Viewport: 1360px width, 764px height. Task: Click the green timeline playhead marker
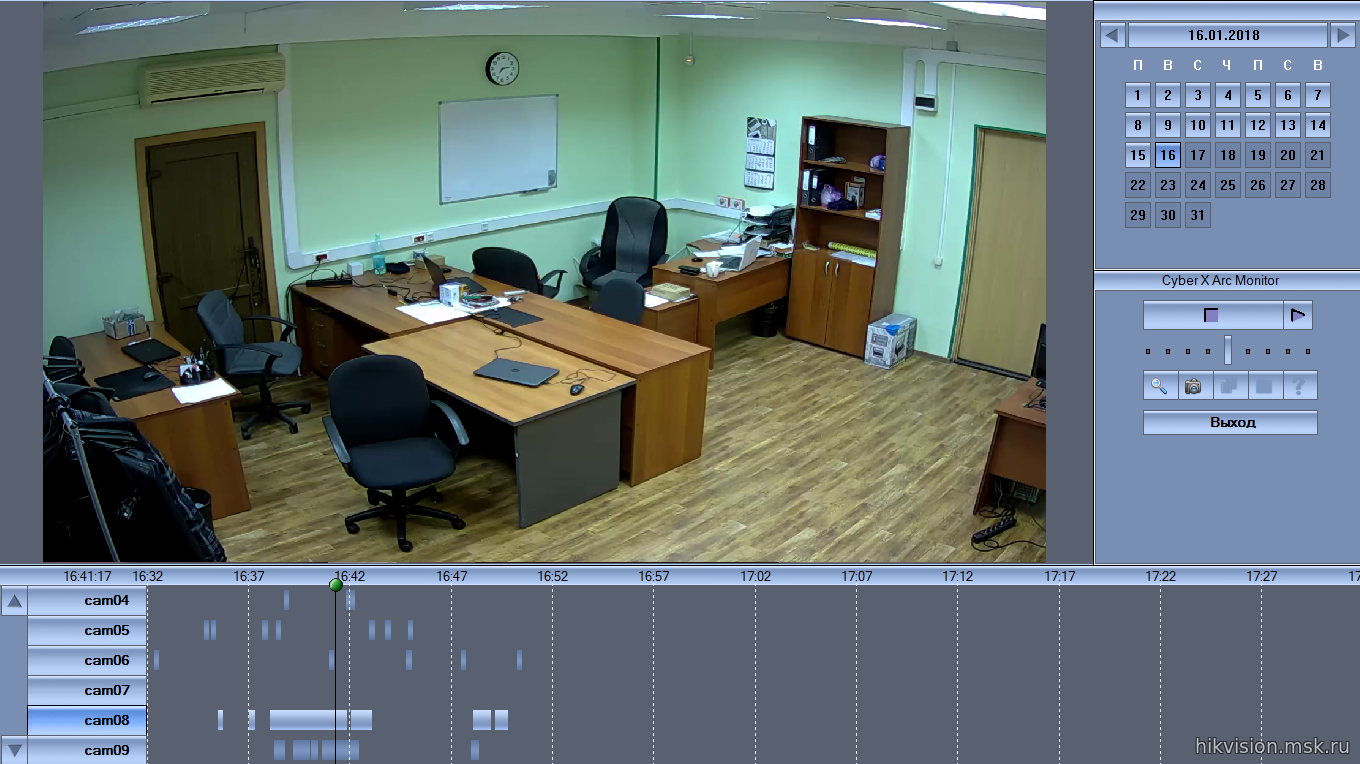[336, 585]
